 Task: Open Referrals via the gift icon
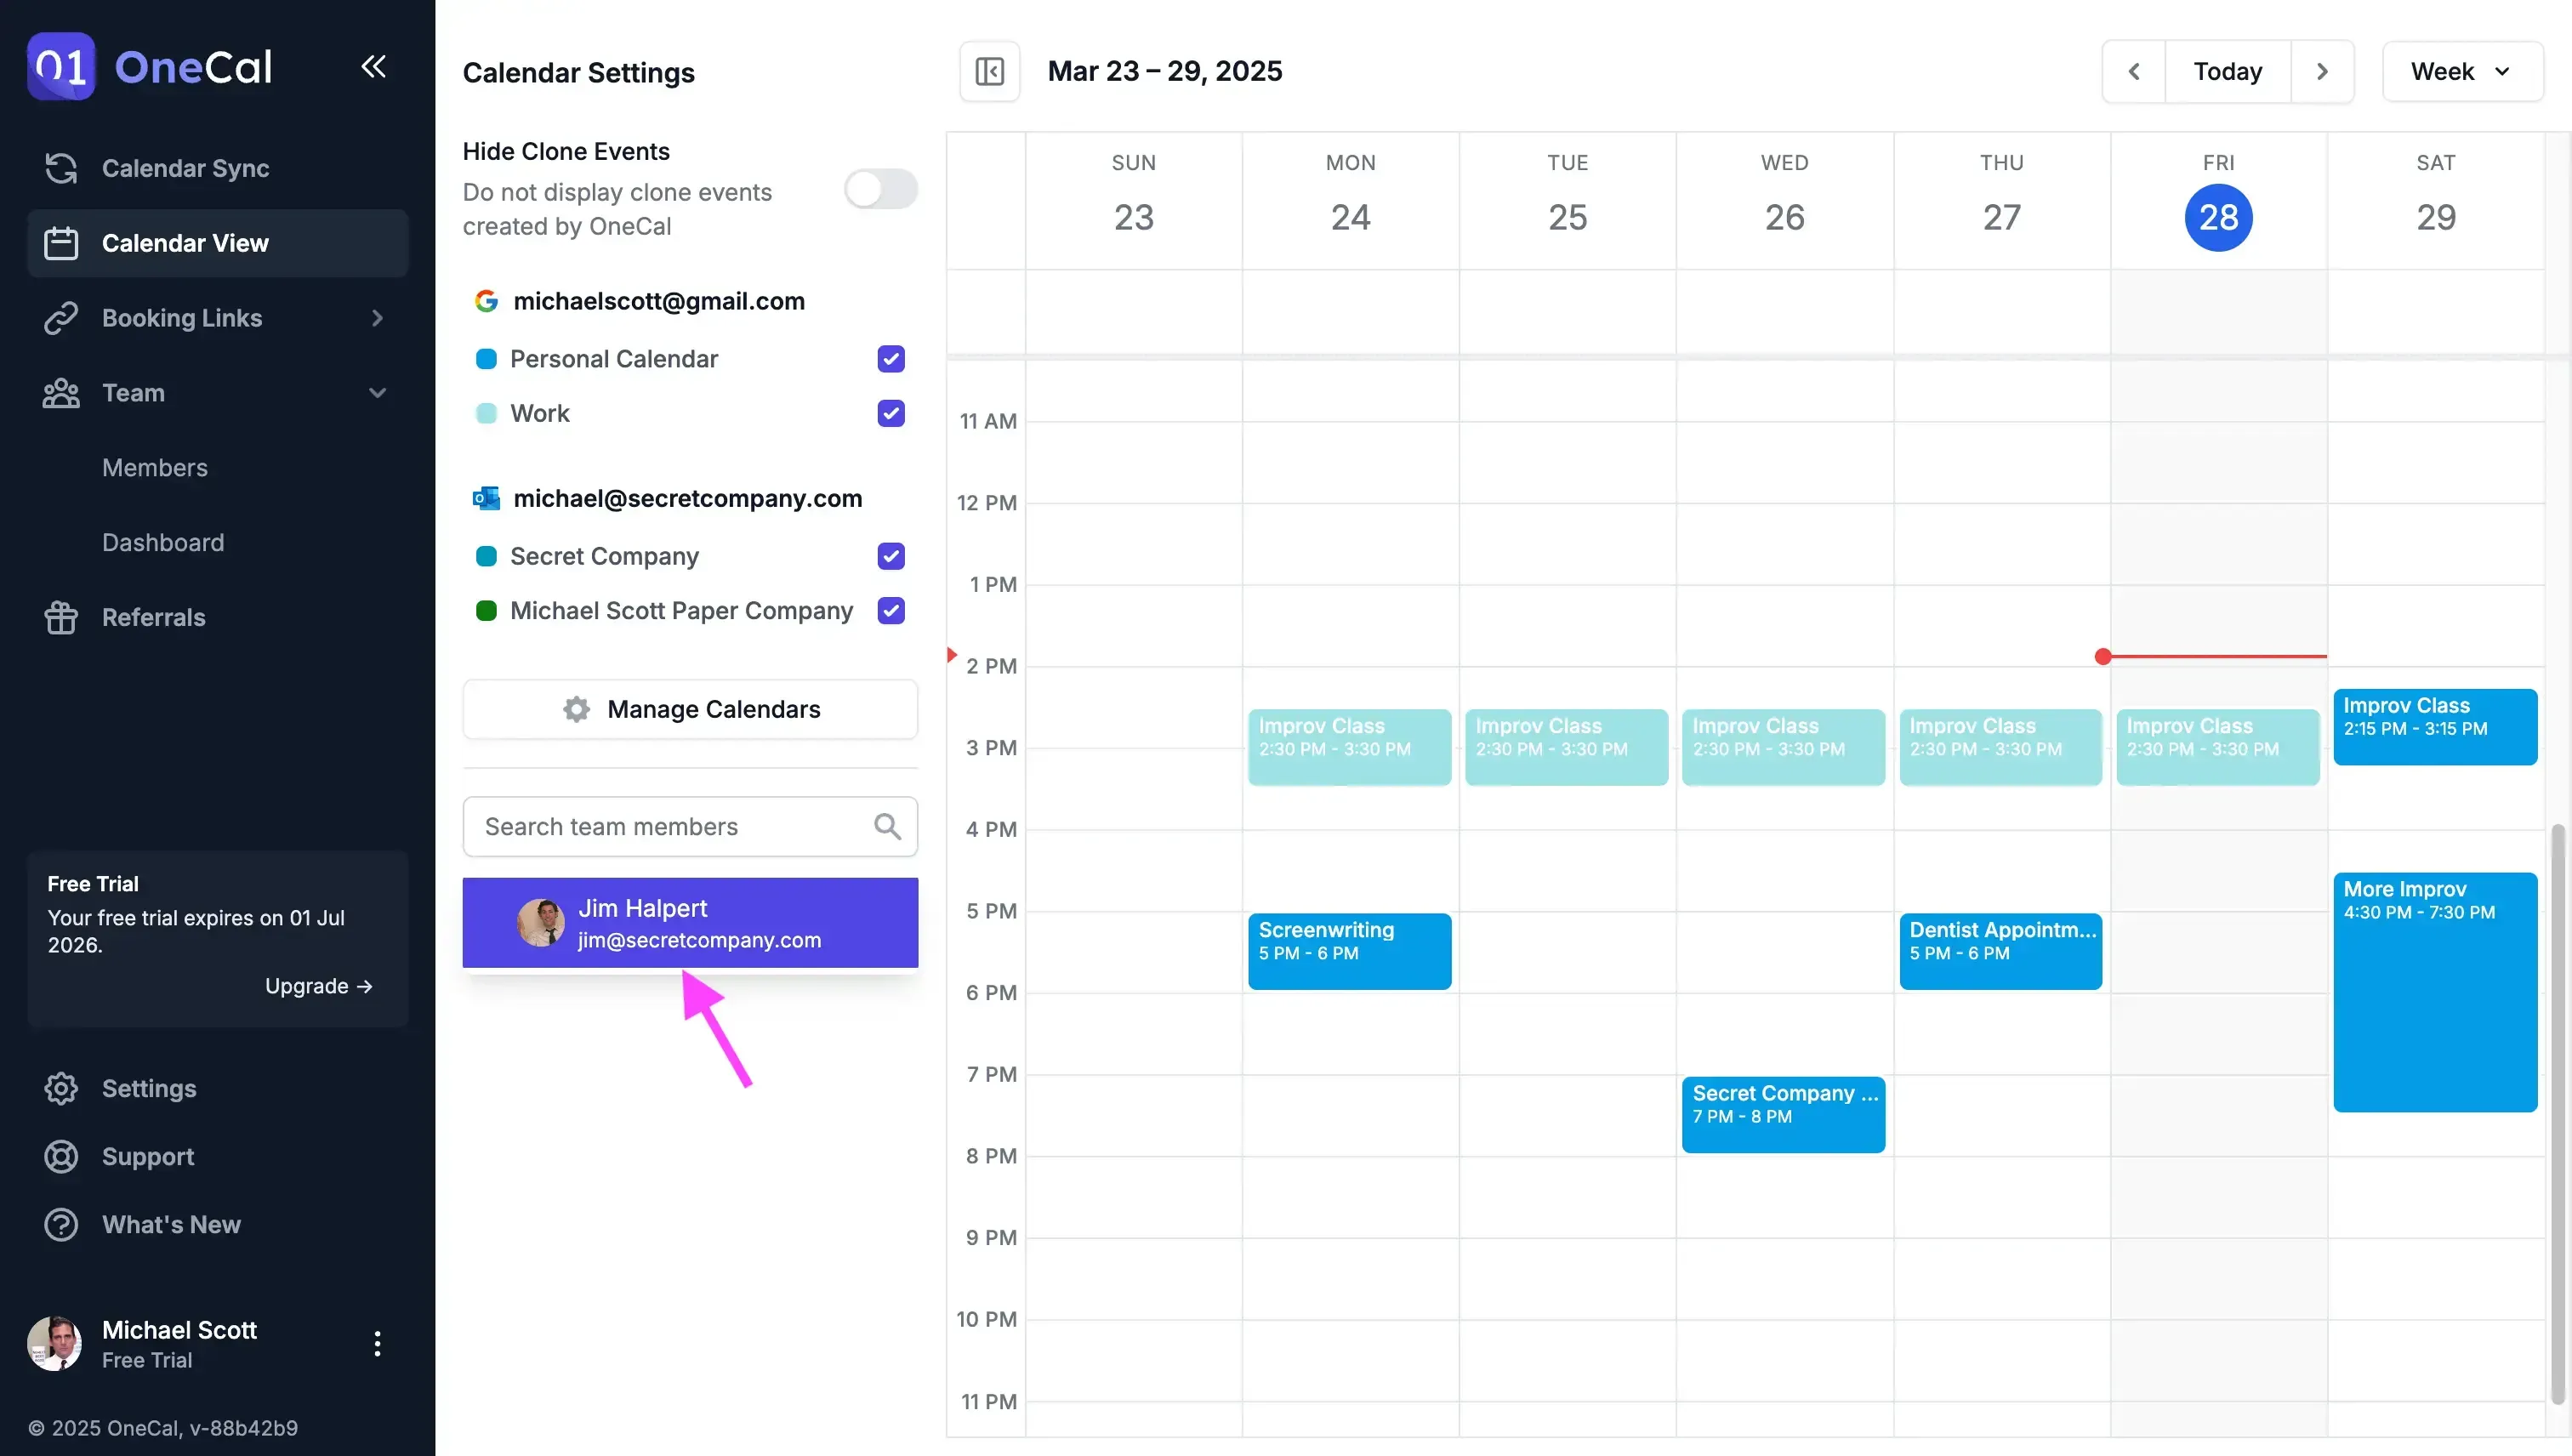[61, 617]
